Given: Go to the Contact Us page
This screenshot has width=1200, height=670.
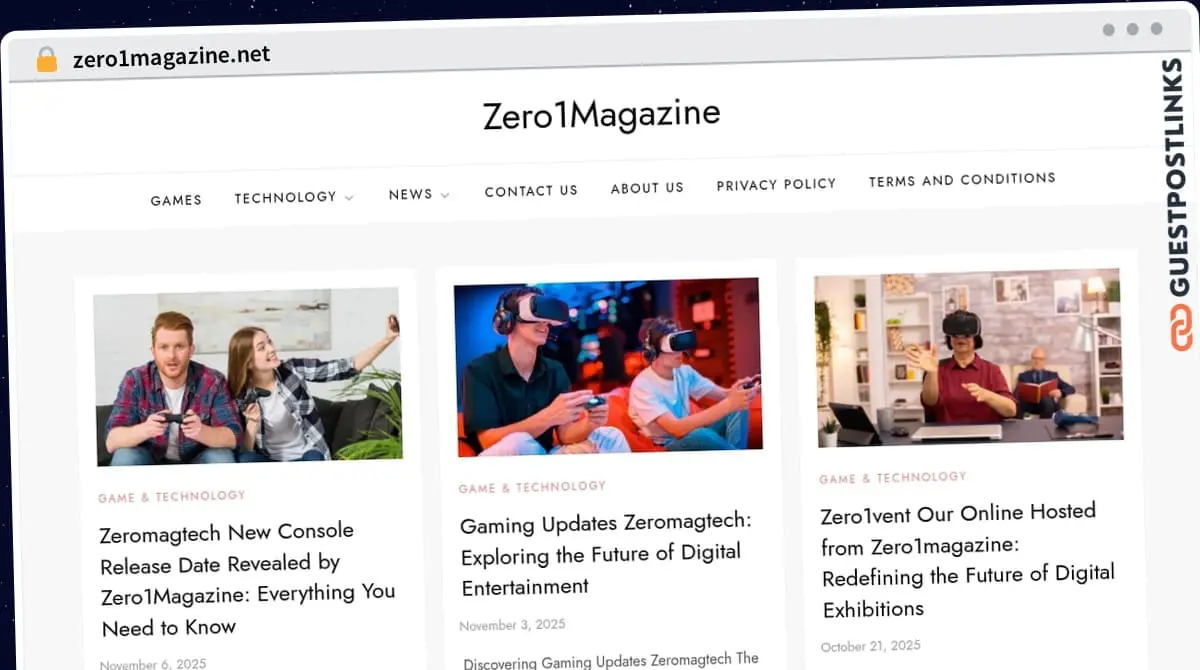Looking at the screenshot, I should [x=531, y=190].
